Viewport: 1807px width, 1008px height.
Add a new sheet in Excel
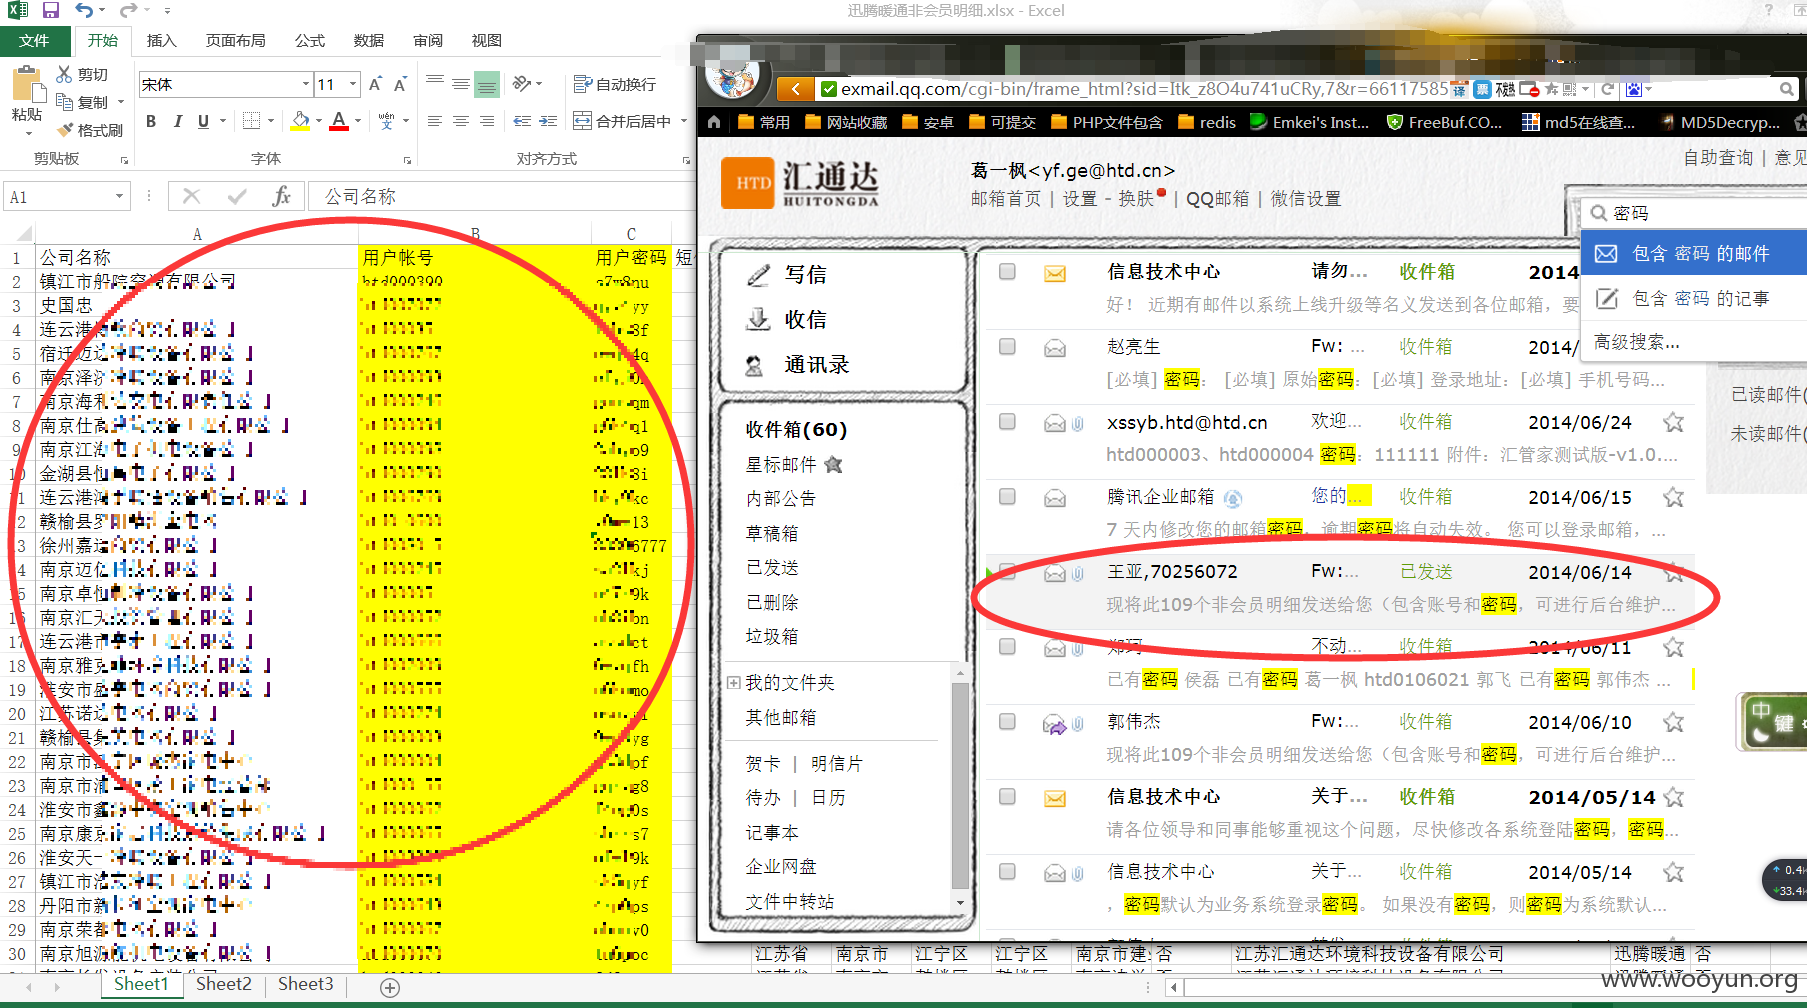(x=390, y=987)
